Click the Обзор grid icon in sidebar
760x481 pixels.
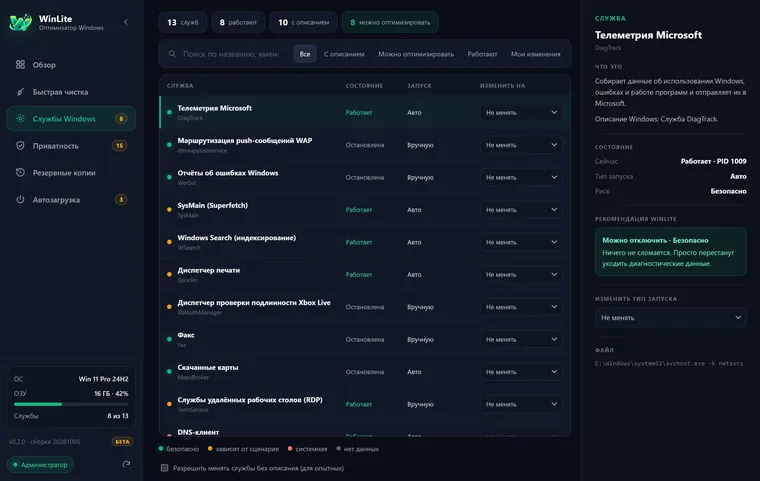click(20, 64)
